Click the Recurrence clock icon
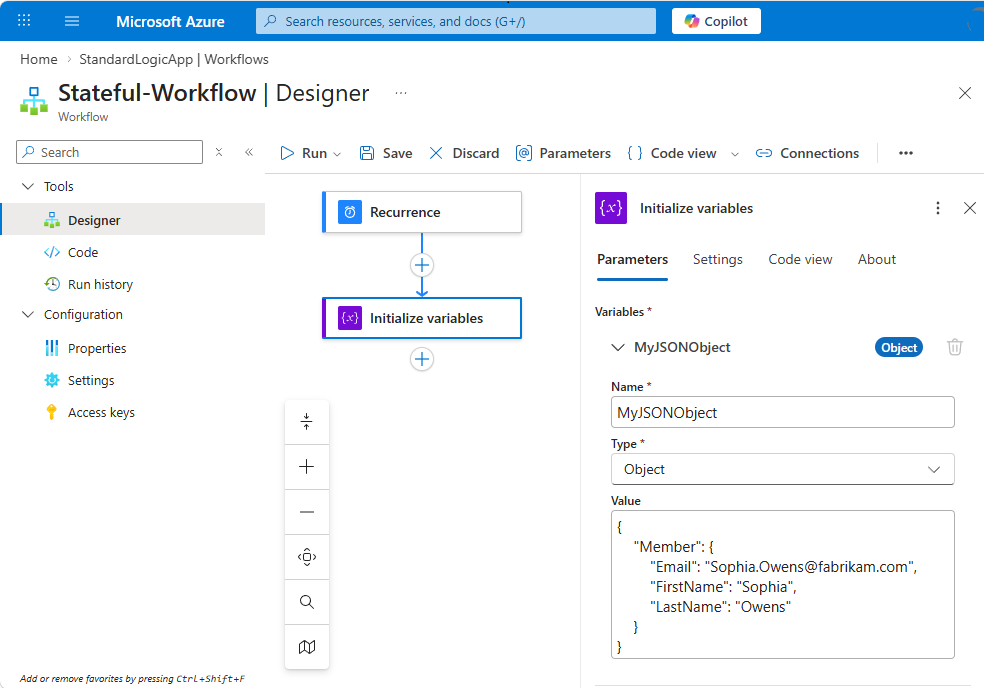 point(350,212)
